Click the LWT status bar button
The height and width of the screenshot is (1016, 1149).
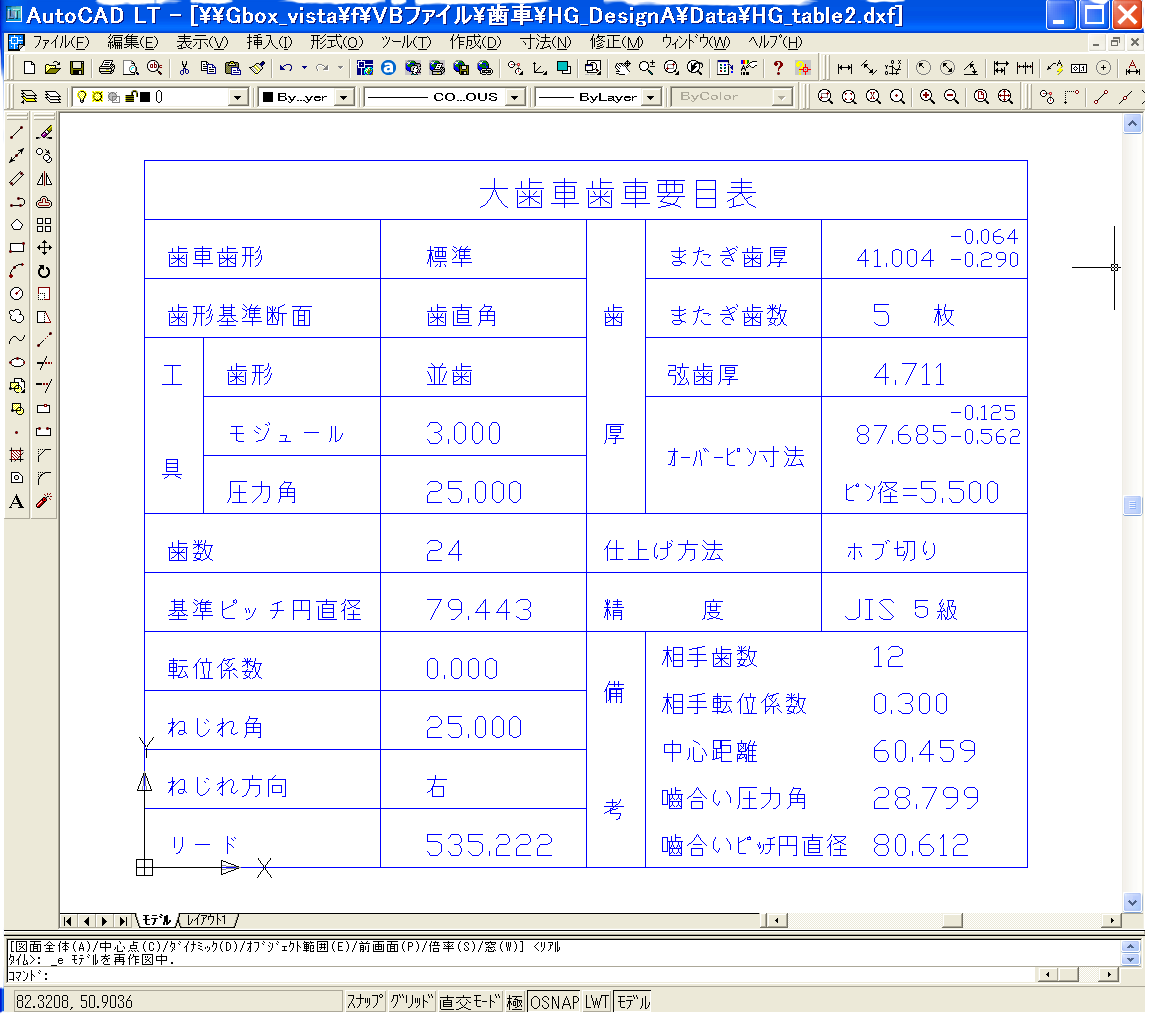597,1002
